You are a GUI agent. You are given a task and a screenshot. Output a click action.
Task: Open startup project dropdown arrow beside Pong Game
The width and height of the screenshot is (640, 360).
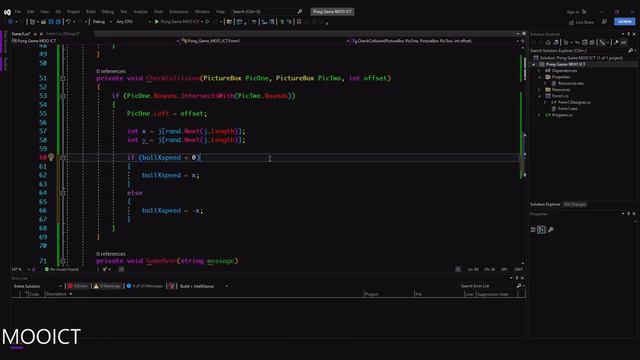pyautogui.click(x=202, y=22)
